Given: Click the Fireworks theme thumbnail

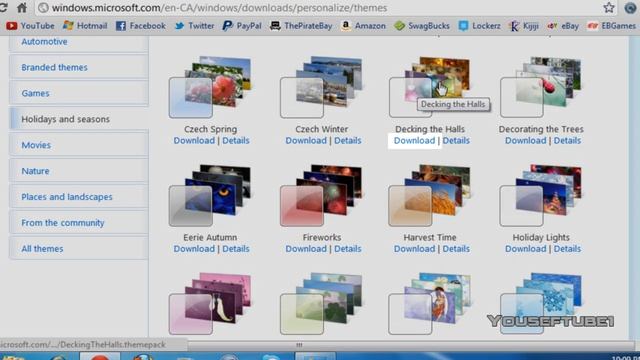Looking at the screenshot, I should click(x=321, y=195).
